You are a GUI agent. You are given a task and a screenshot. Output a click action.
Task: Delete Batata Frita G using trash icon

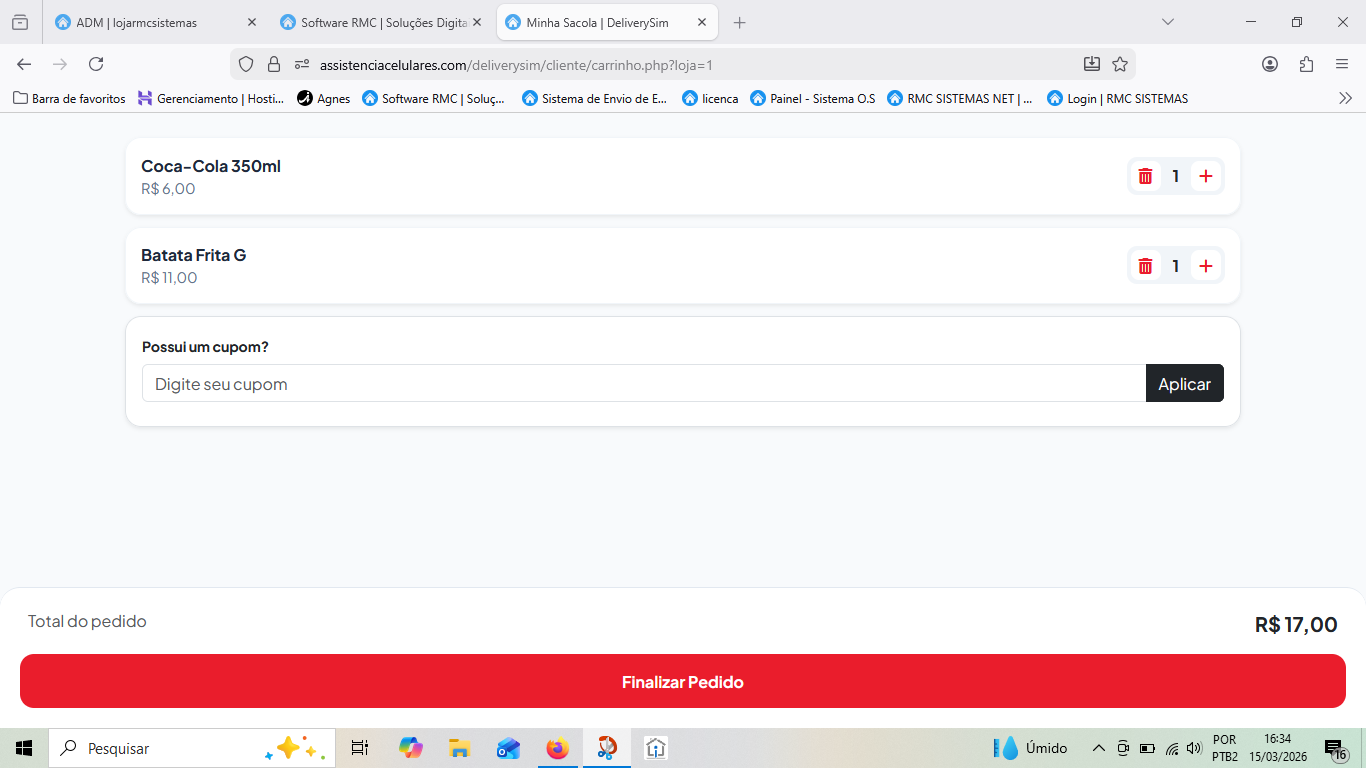coord(1145,266)
